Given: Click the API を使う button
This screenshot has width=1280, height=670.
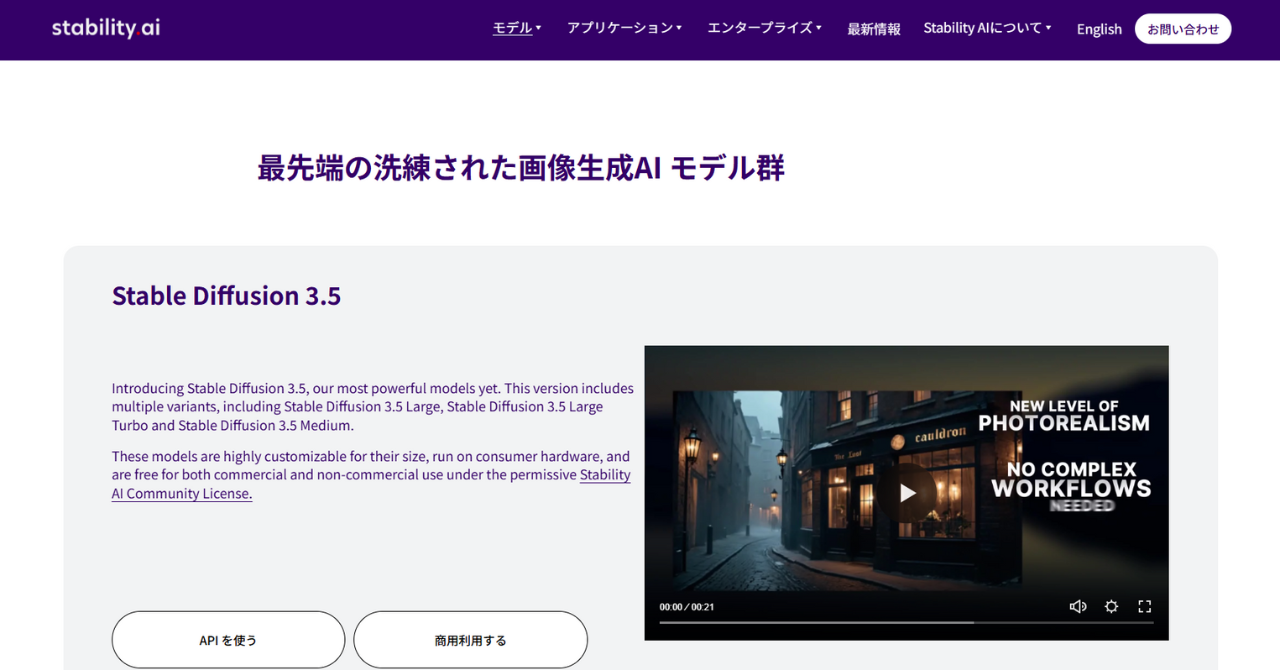Looking at the screenshot, I should pyautogui.click(x=228, y=640).
